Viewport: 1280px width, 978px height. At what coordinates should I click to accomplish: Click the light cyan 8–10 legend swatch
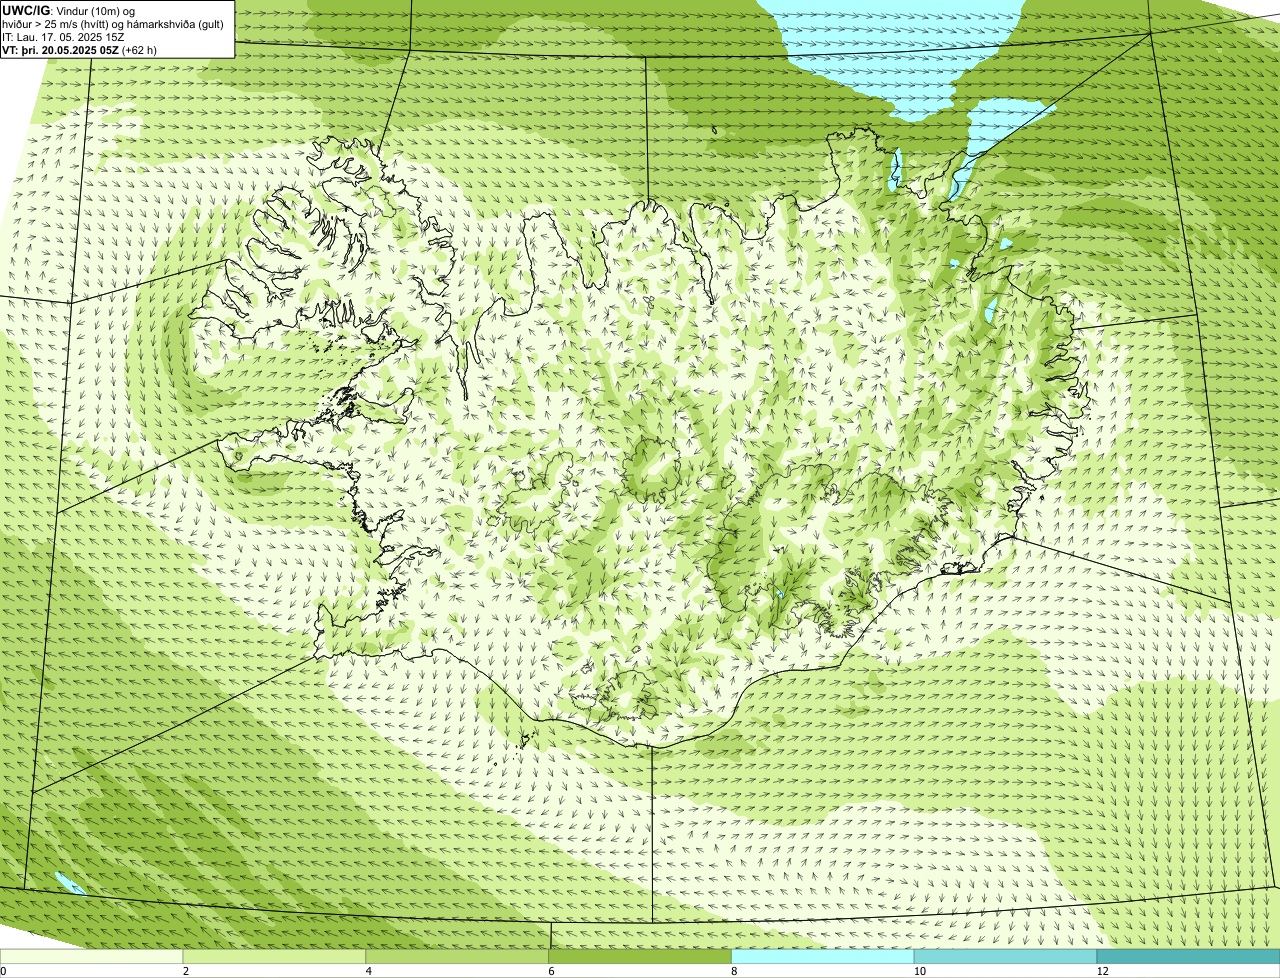click(823, 956)
